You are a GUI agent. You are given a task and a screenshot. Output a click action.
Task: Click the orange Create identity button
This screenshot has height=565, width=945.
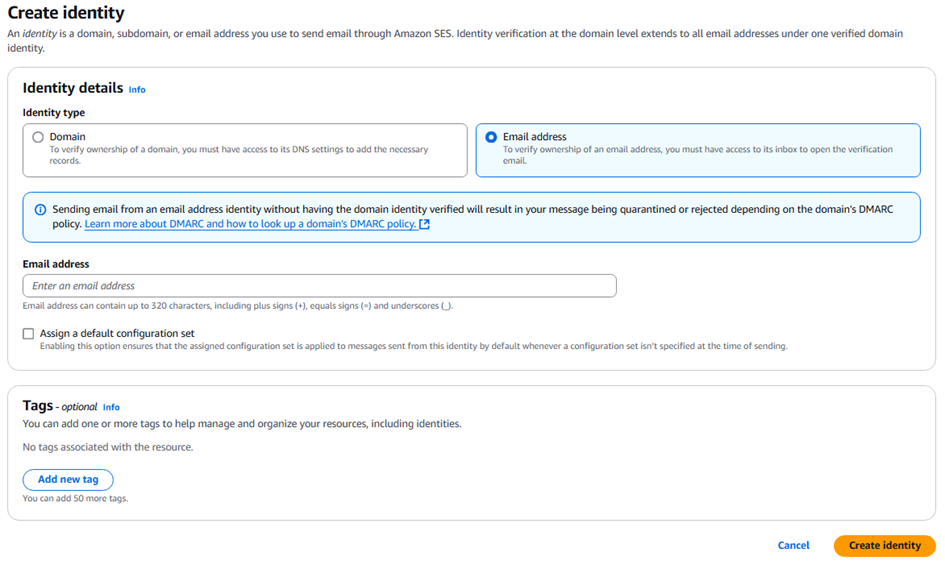pos(884,545)
